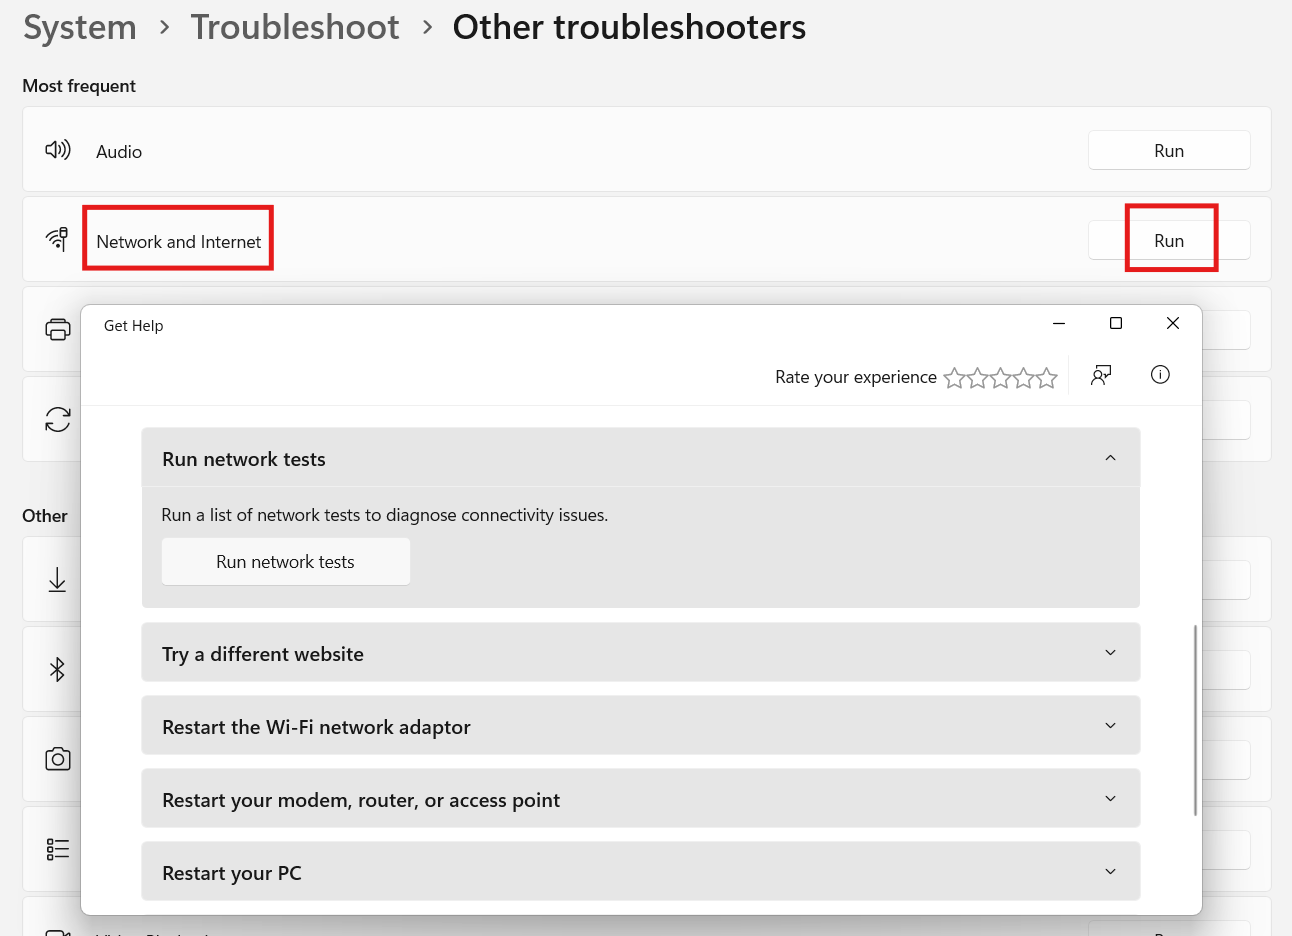Click the Network and Internet Wi-Fi icon
This screenshot has height=936, width=1292.
[x=58, y=238]
